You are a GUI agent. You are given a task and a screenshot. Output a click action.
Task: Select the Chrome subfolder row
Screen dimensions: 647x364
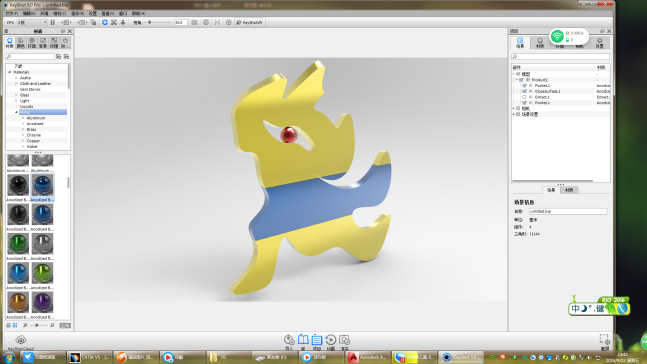[33, 135]
